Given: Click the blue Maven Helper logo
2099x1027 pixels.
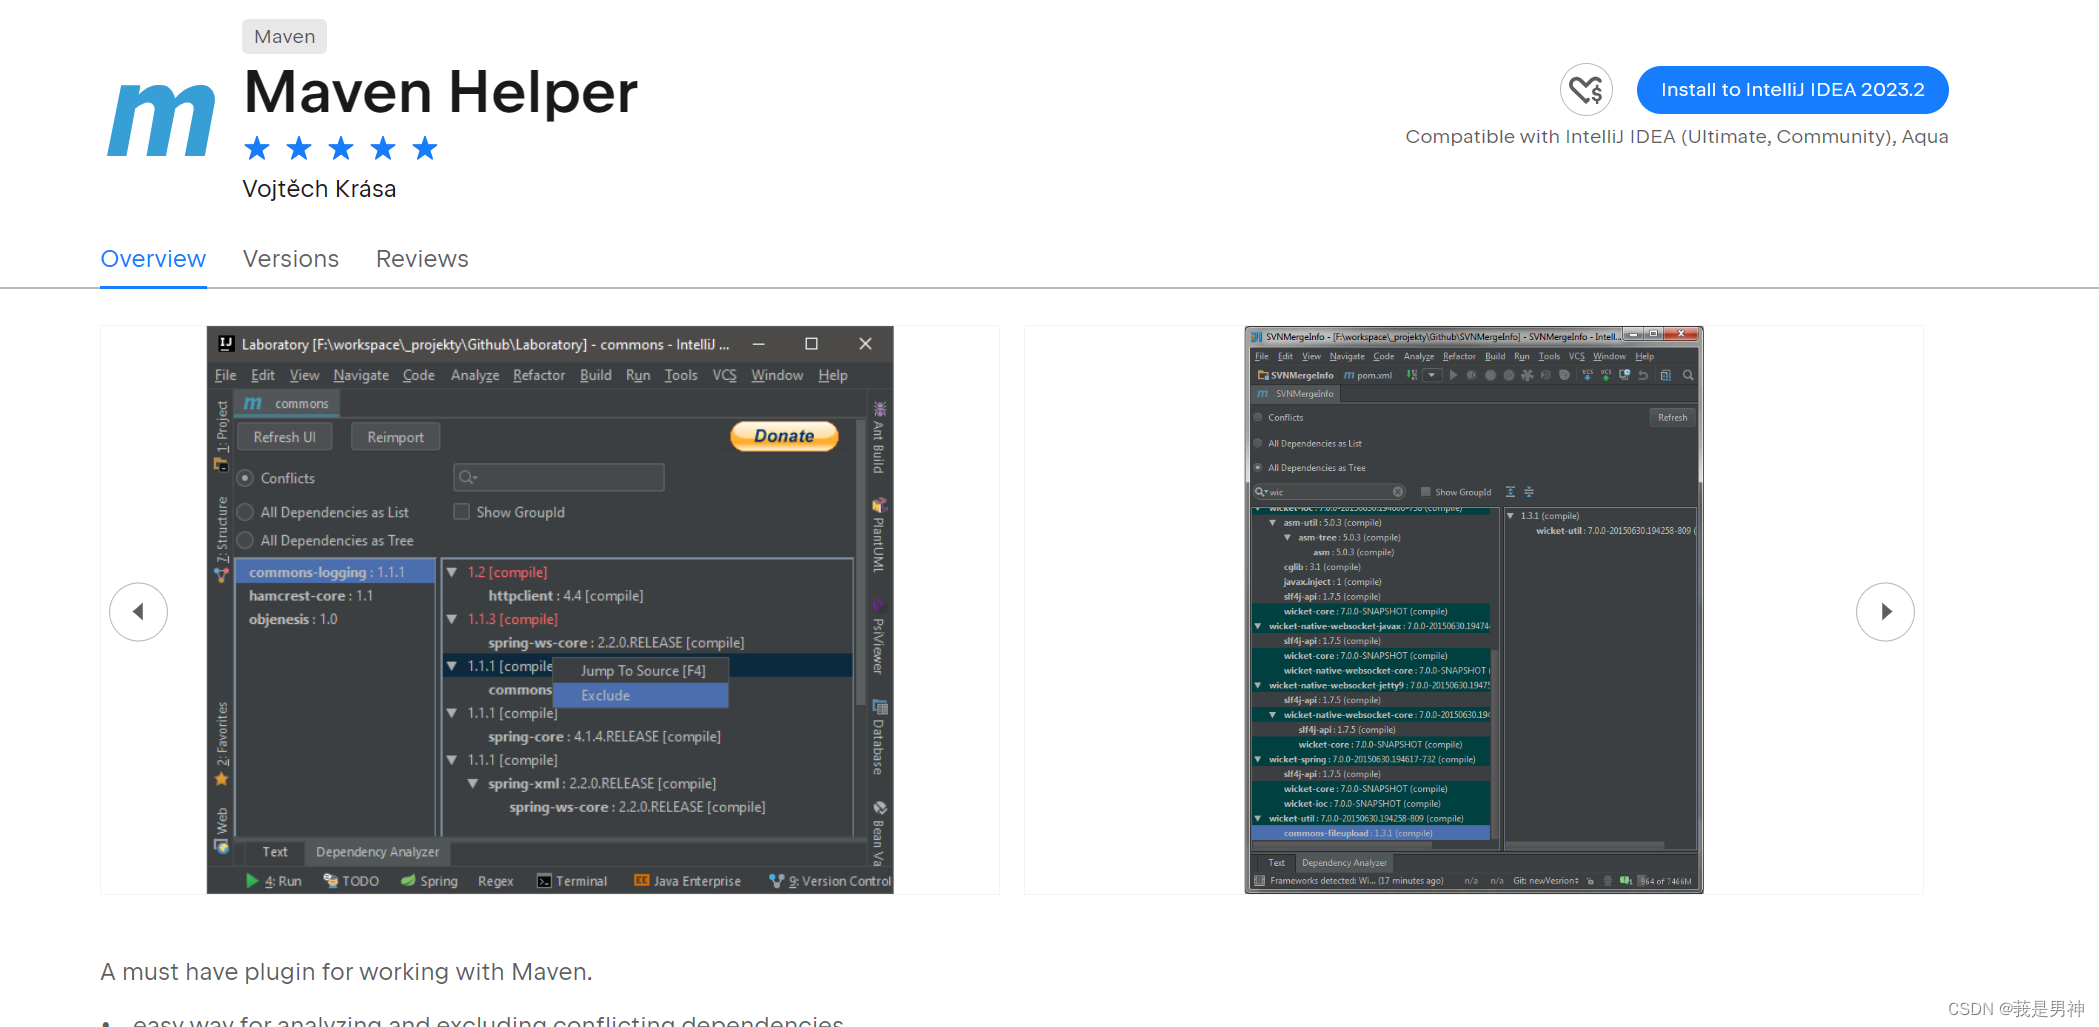Looking at the screenshot, I should (x=161, y=120).
